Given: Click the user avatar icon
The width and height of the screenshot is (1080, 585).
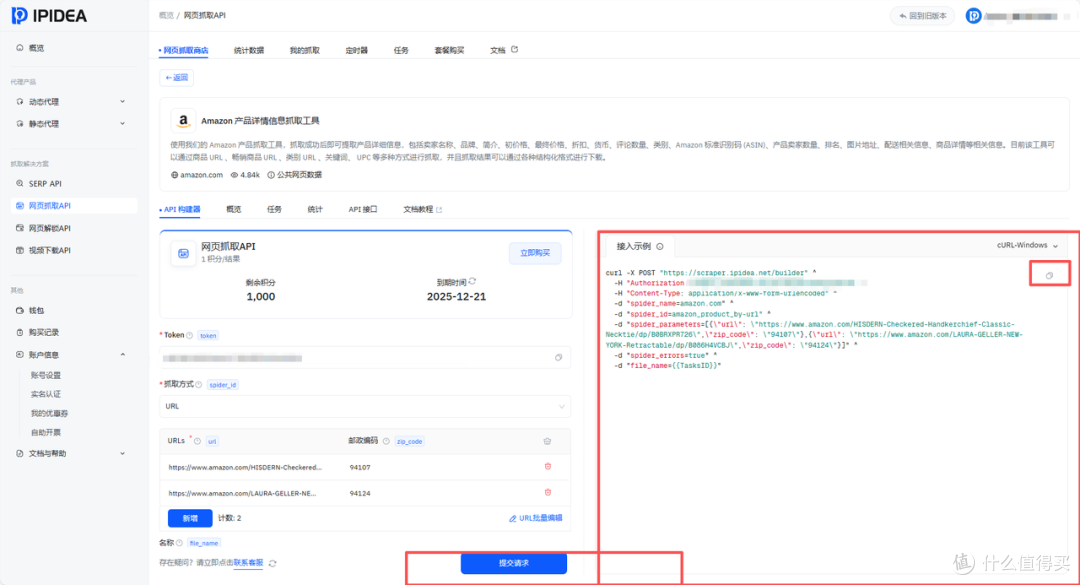Looking at the screenshot, I should [973, 16].
